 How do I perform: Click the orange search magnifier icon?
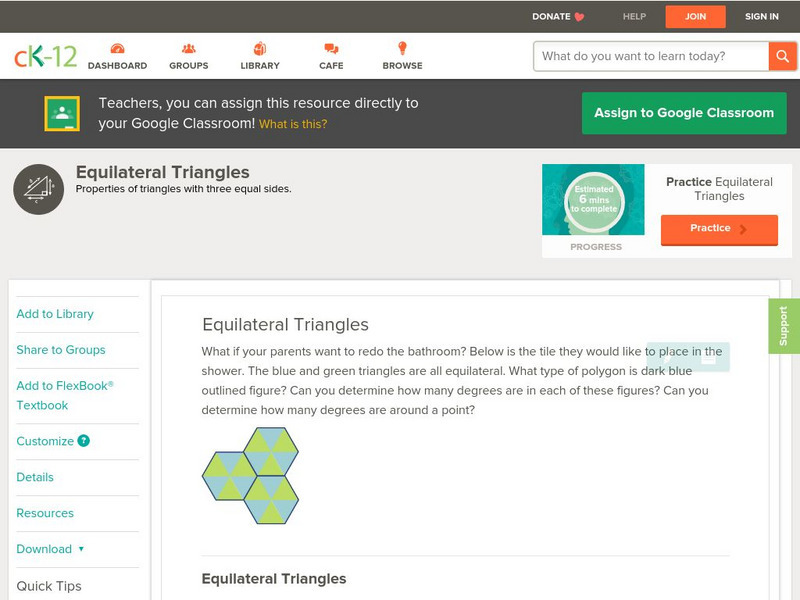point(784,56)
